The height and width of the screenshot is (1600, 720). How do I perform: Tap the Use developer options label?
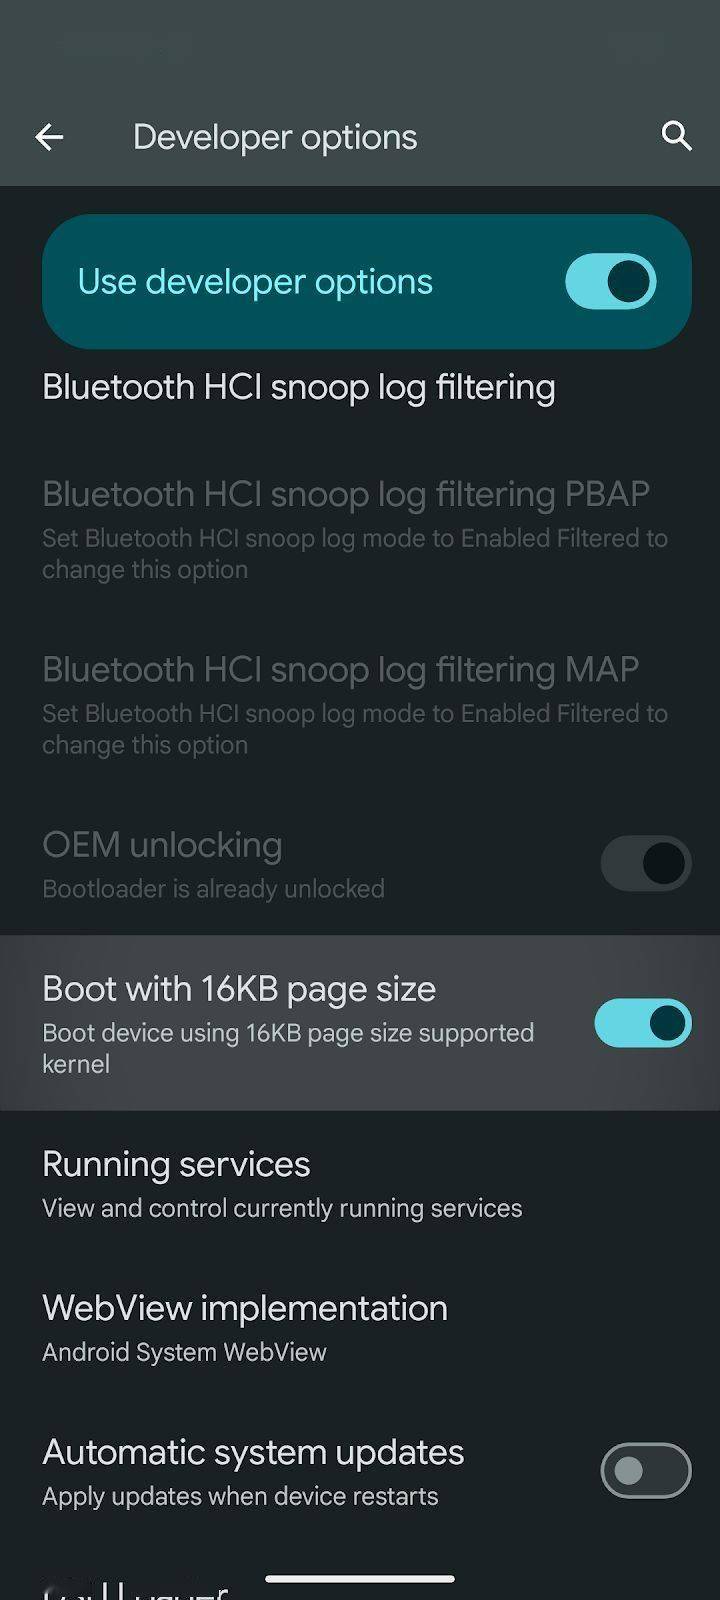[x=255, y=282]
